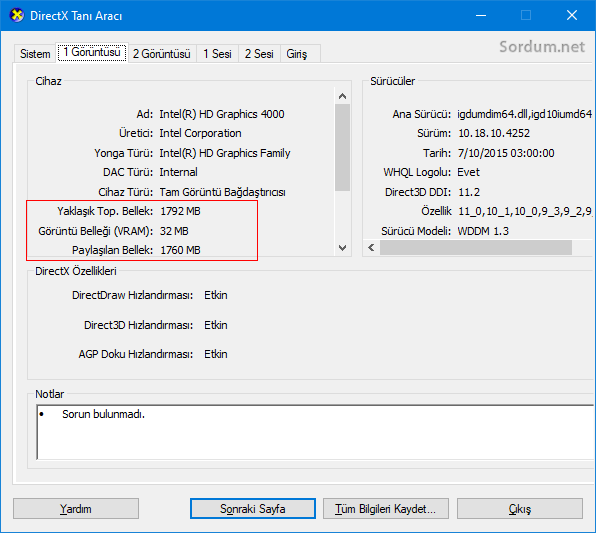Click the Sonraki Sayfa button
The height and width of the screenshot is (533, 596).
253,509
